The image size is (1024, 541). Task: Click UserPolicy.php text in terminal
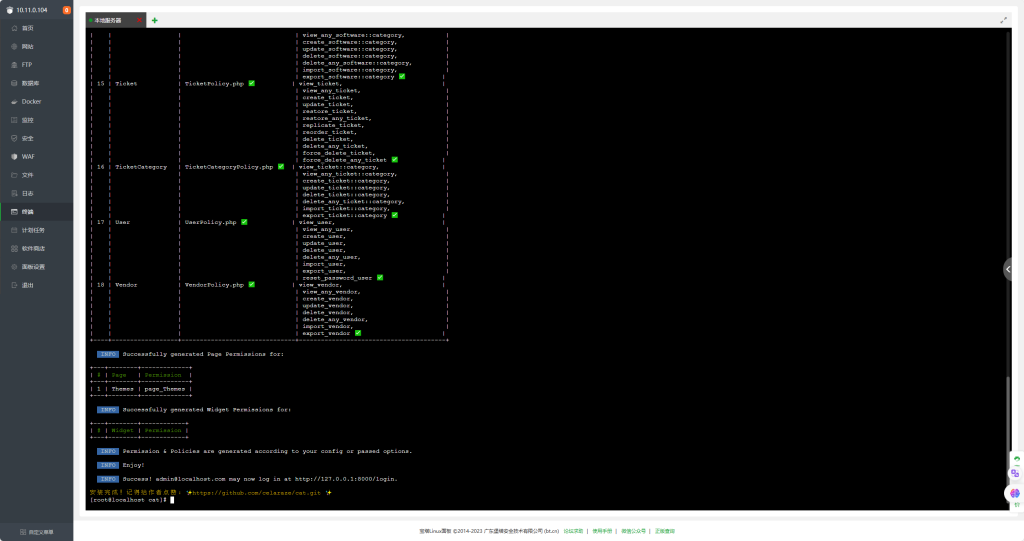[210, 222]
